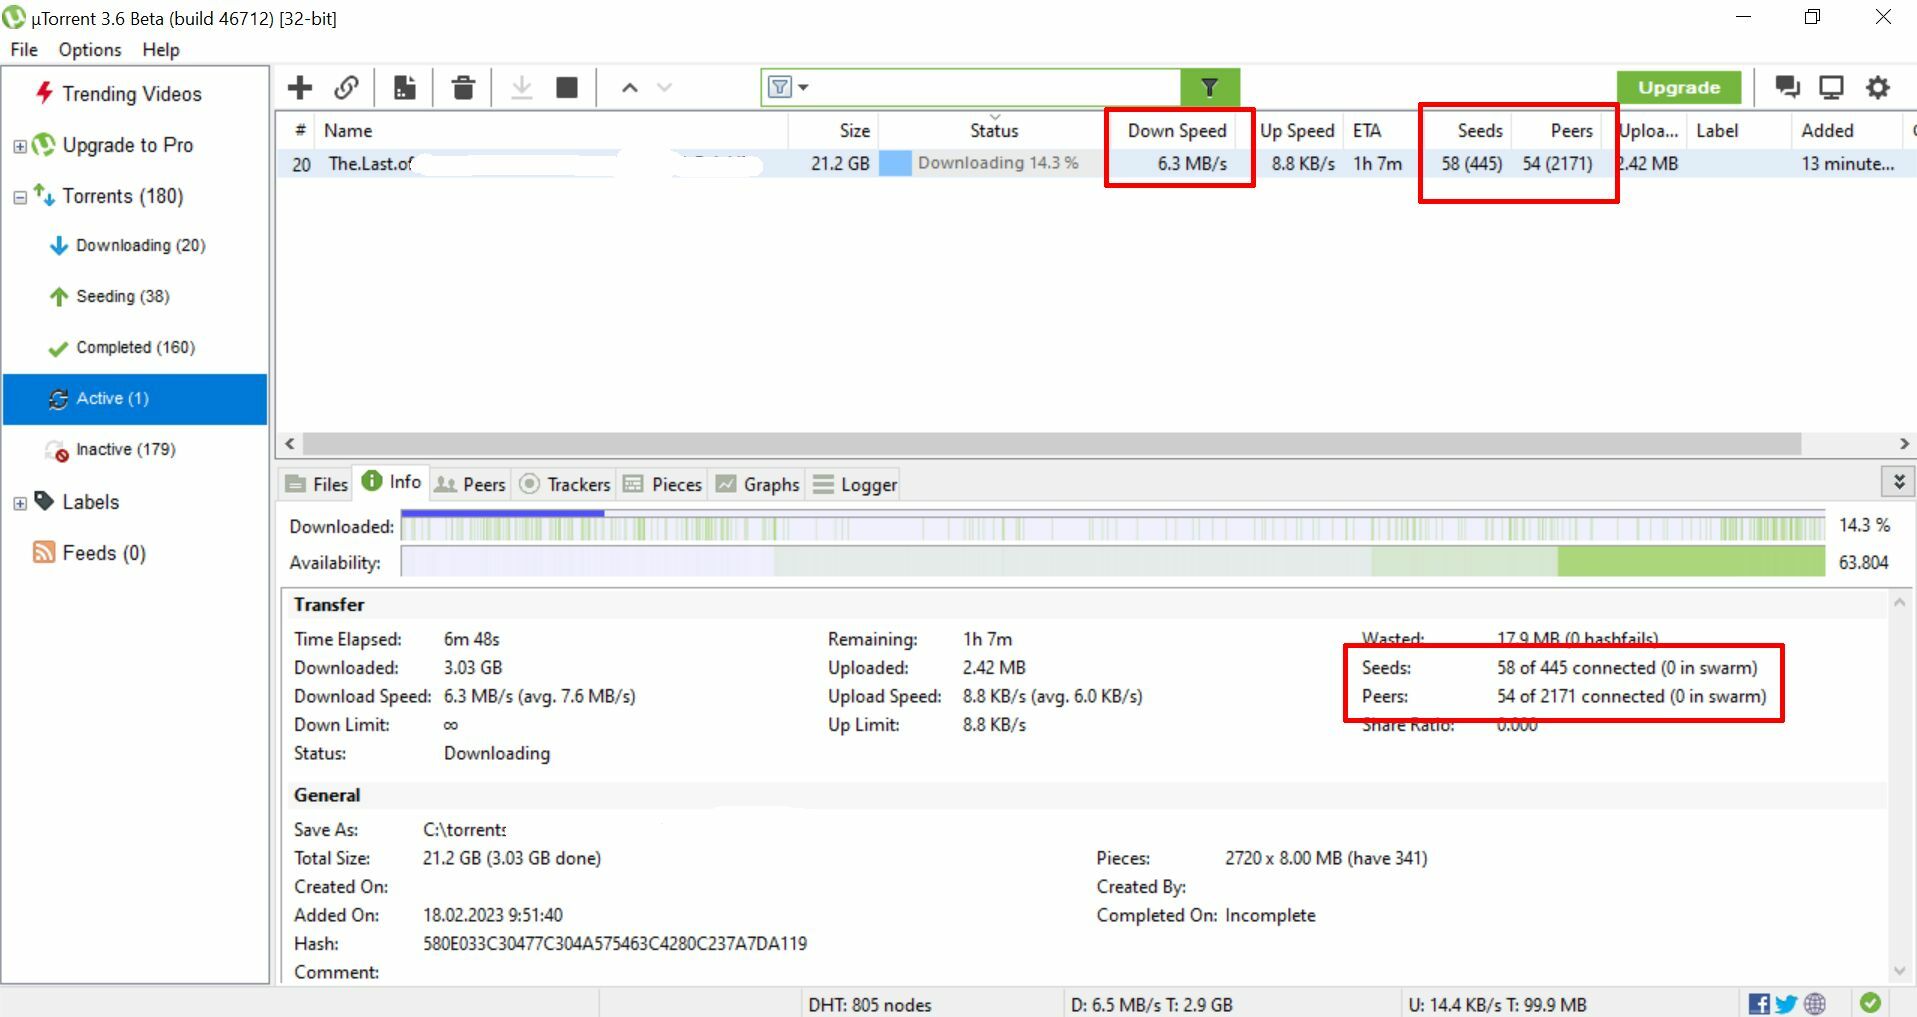Collapse the Torrents tree node
1917x1017 pixels.
(19, 198)
